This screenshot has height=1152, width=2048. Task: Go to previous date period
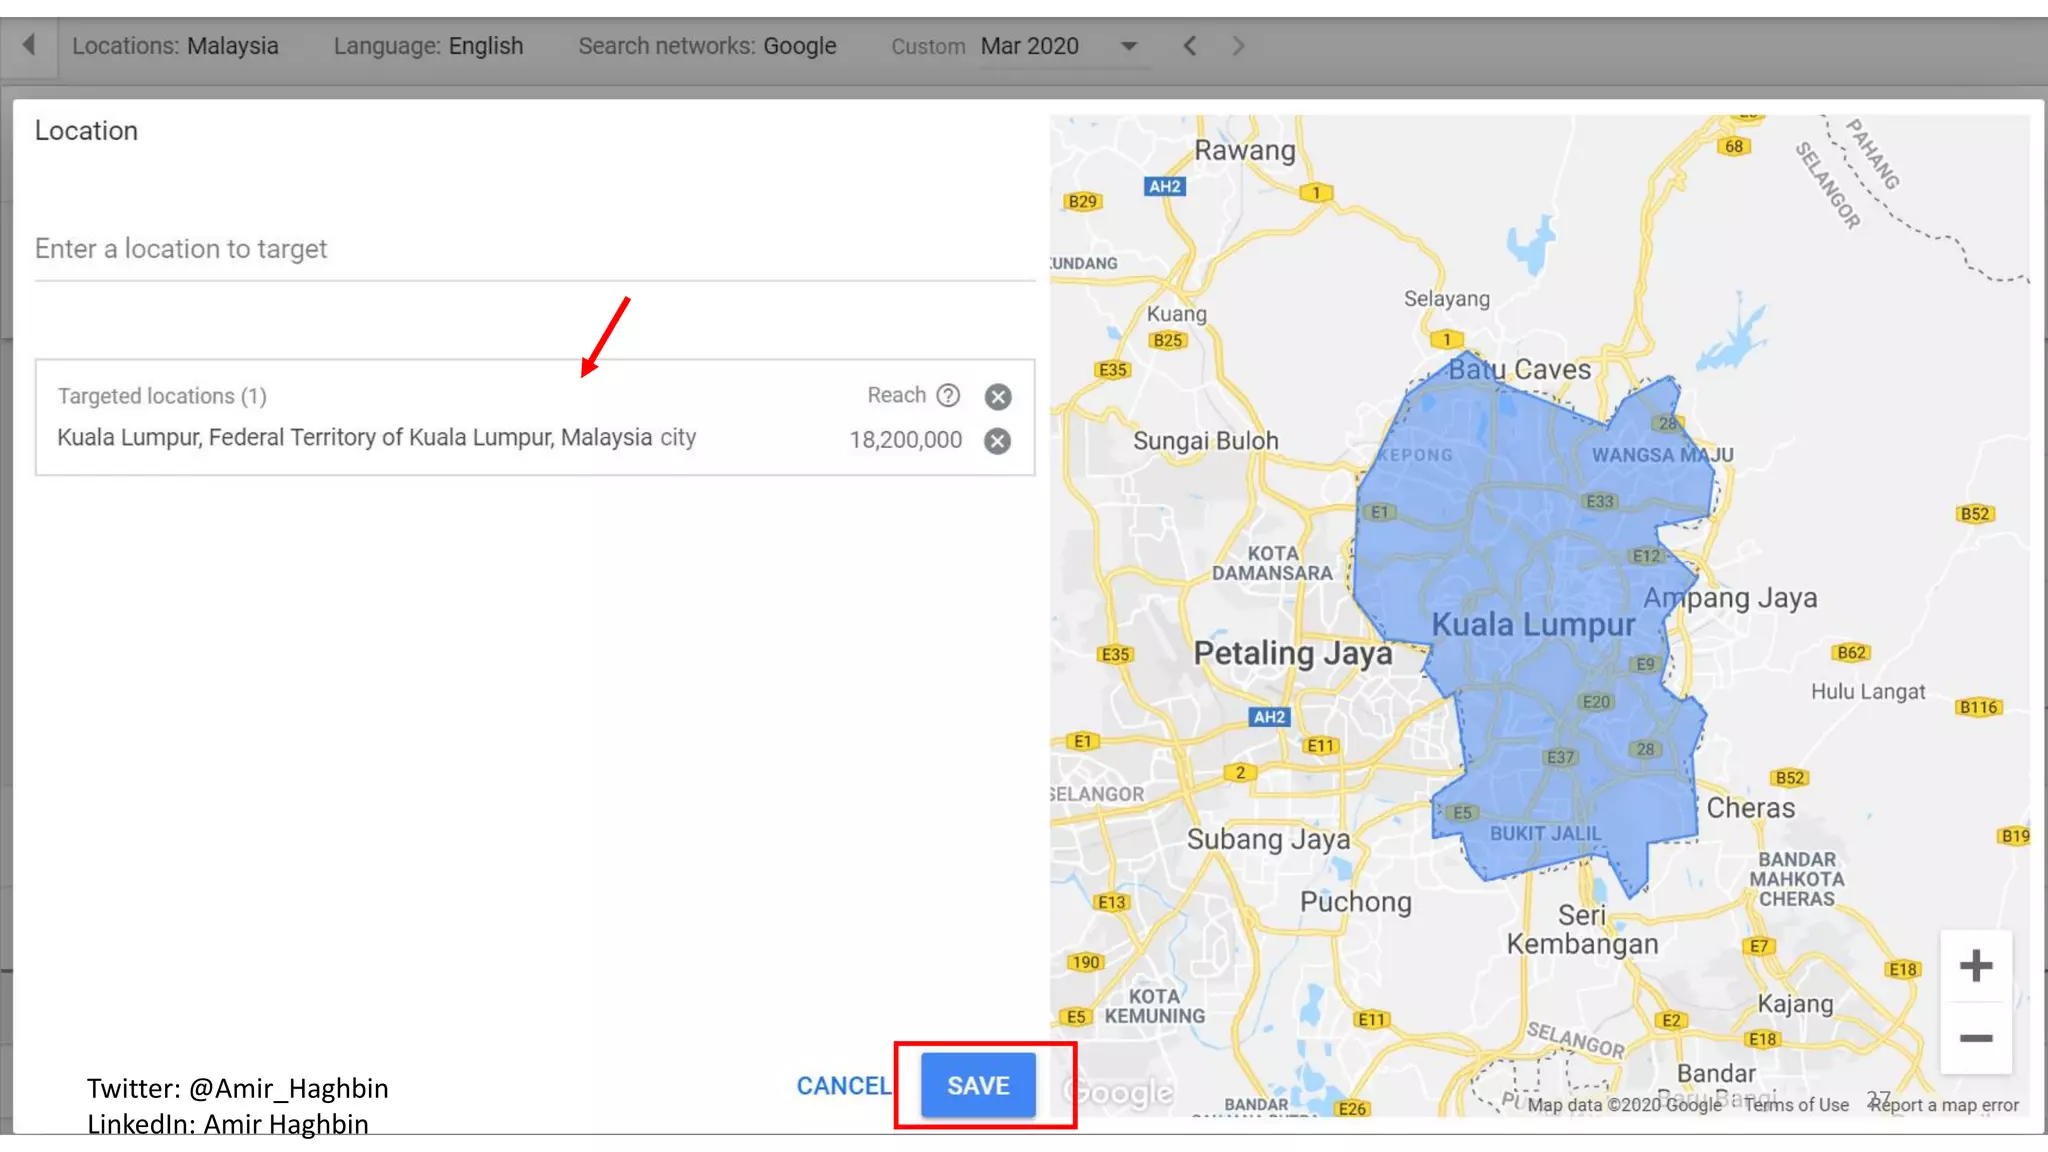coord(1189,46)
